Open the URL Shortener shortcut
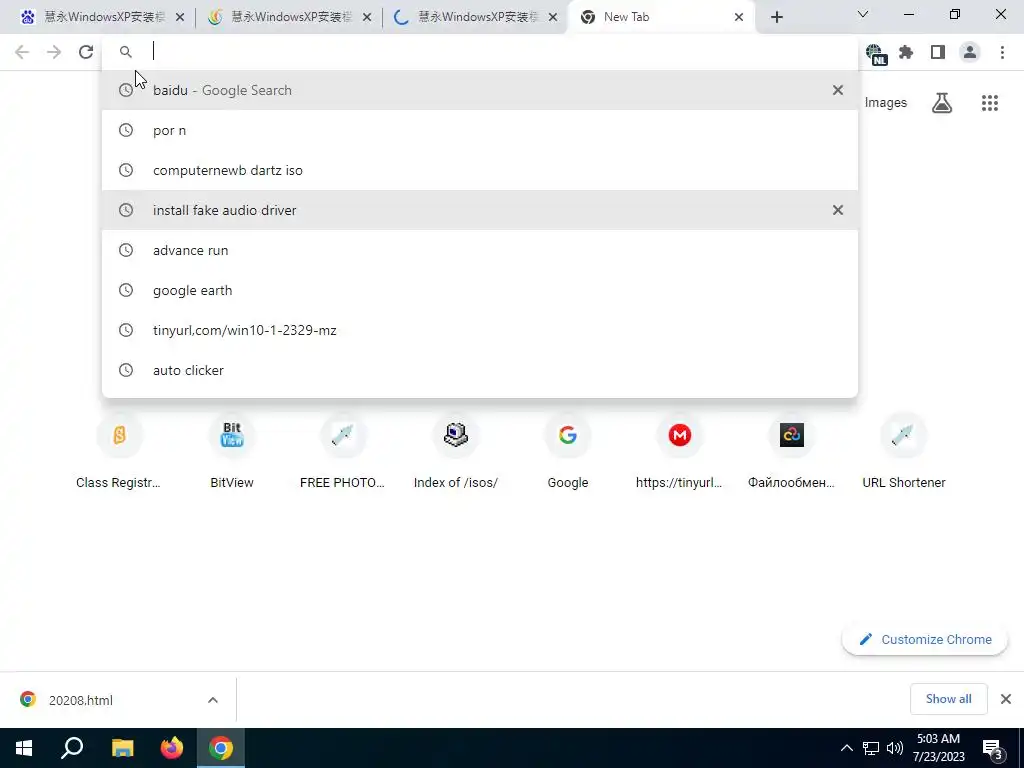Image resolution: width=1024 pixels, height=768 pixels. pos(904,451)
